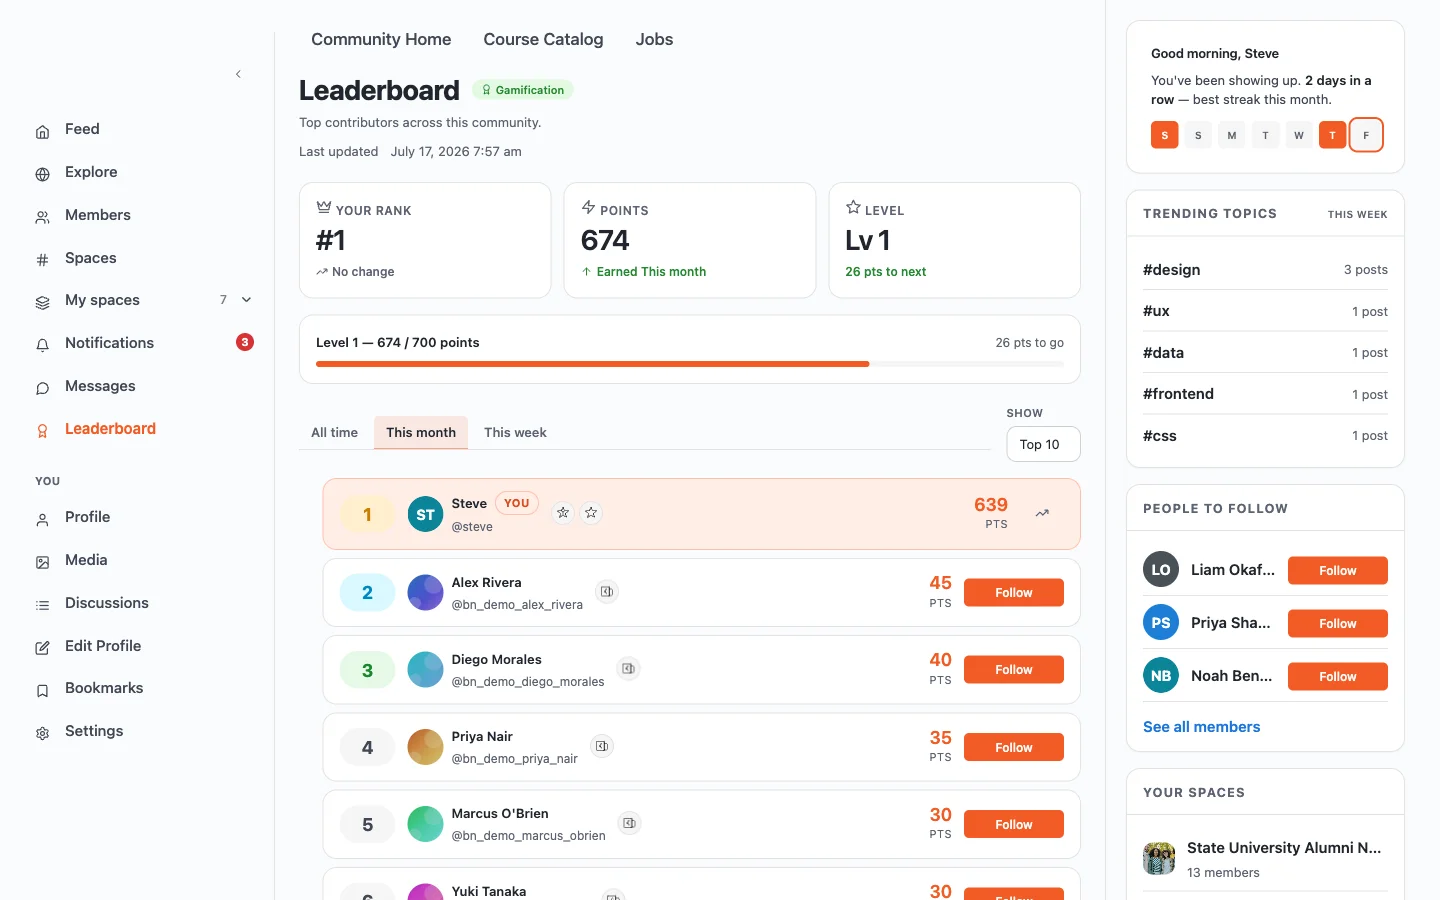Click the trend arrow icon on Steve's row
This screenshot has height=900, width=1440.
1042,513
